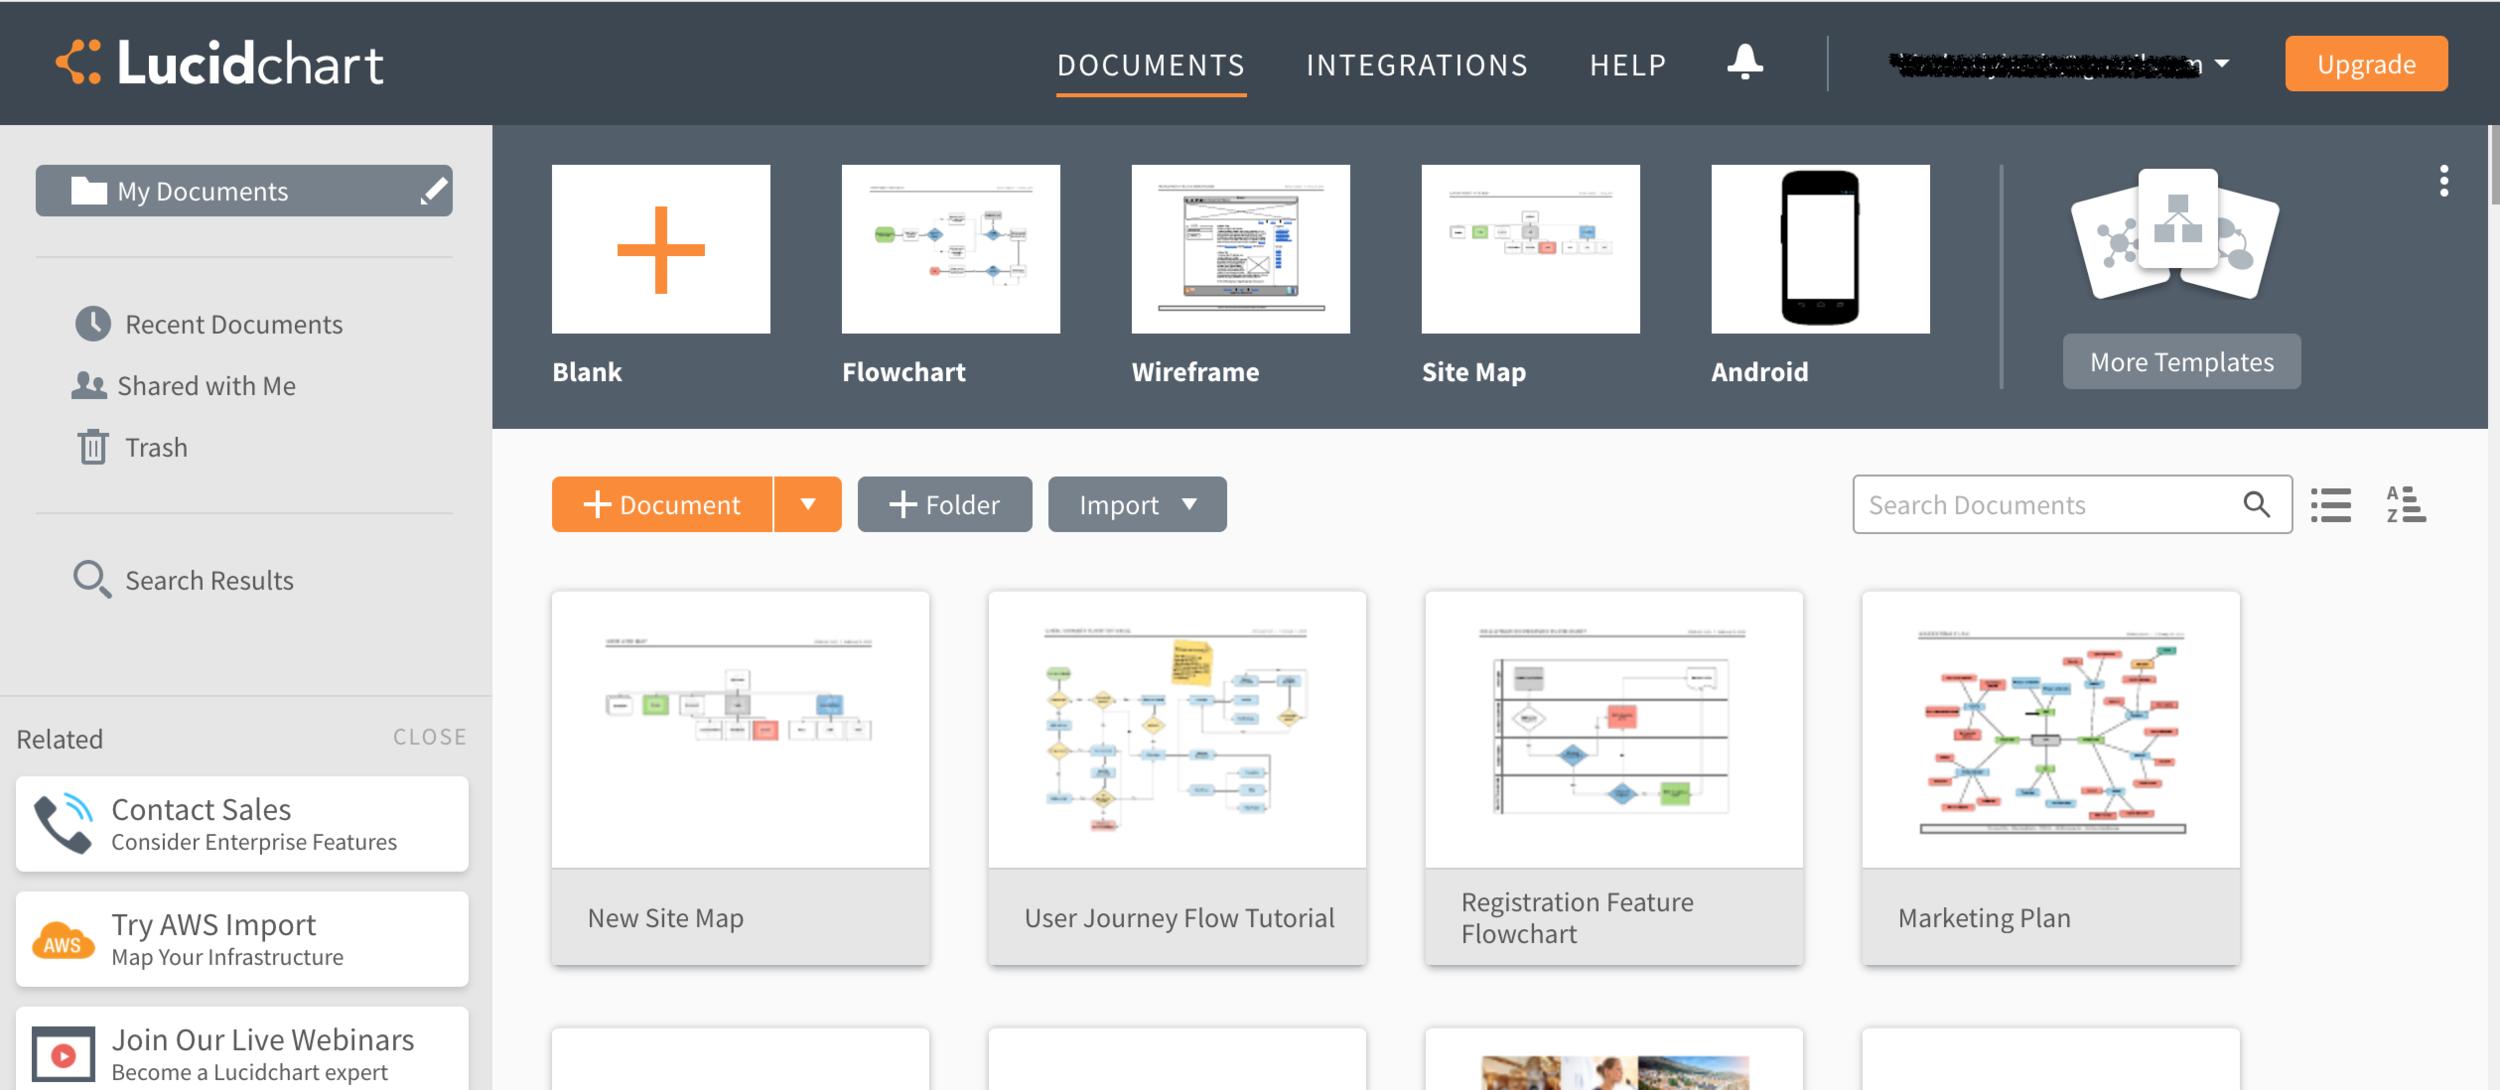Image resolution: width=2500 pixels, height=1090 pixels.
Task: Click the page vertical scrollbar
Action: (x=2494, y=166)
